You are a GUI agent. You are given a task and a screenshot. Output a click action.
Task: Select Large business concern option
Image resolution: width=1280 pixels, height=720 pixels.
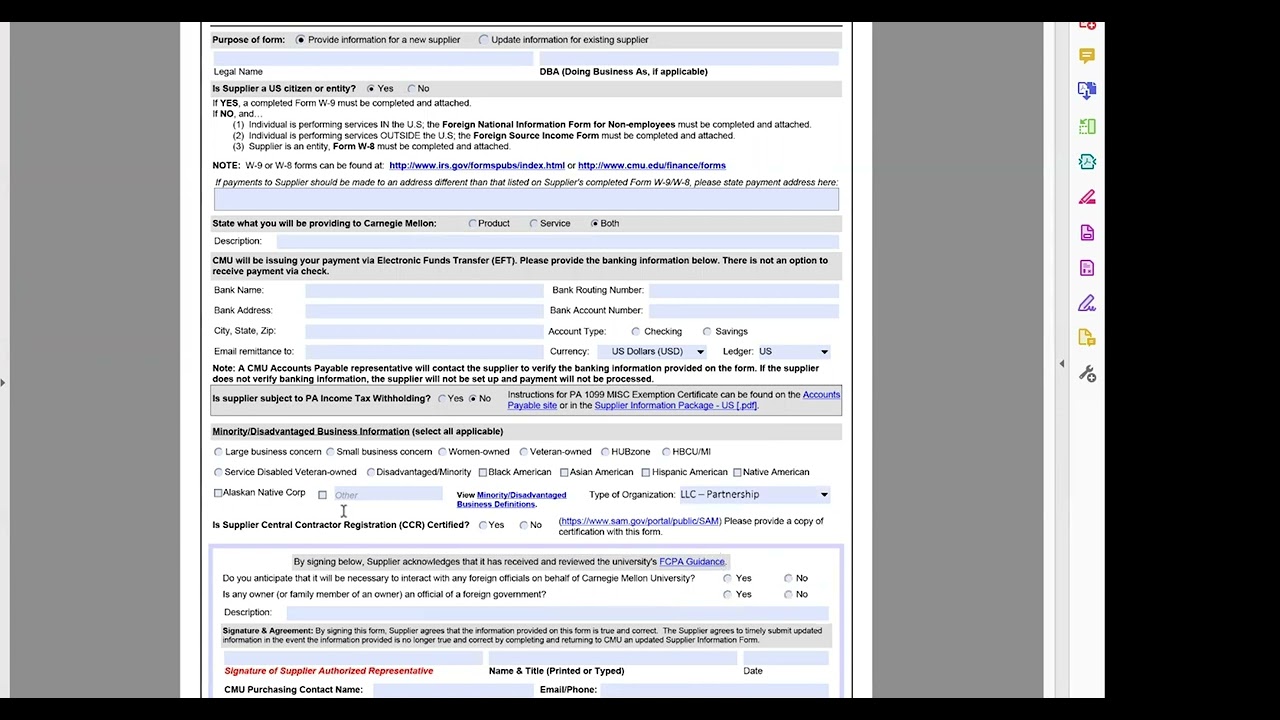[218, 452]
